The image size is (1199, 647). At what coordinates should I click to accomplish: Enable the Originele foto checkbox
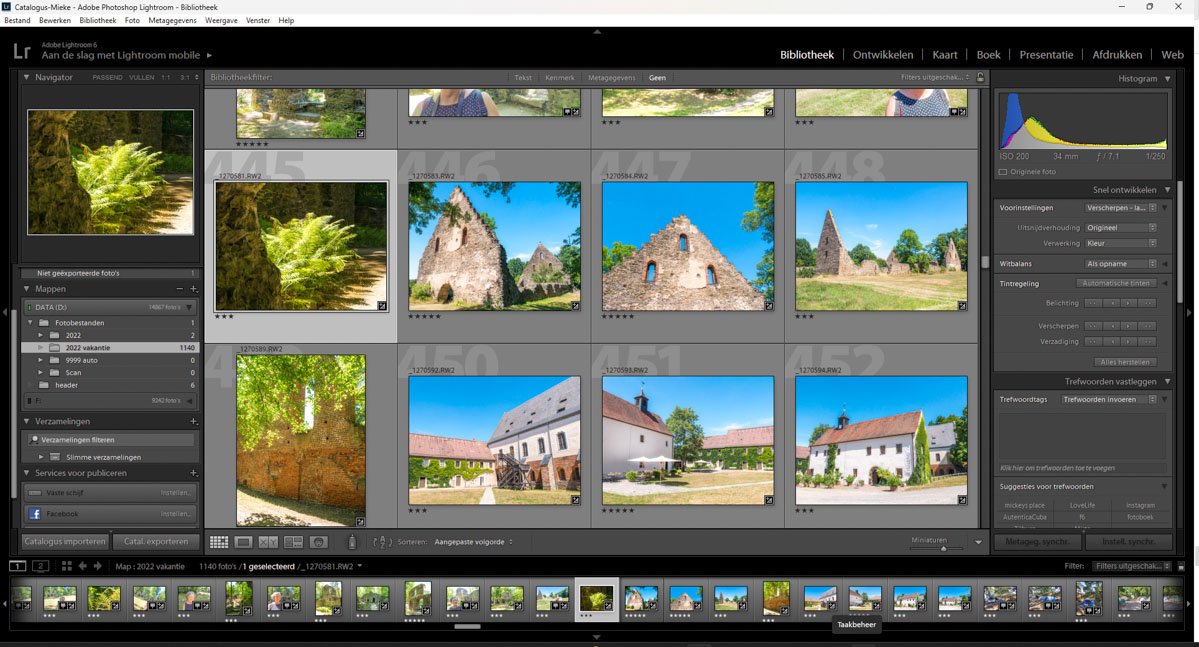[x=1003, y=172]
